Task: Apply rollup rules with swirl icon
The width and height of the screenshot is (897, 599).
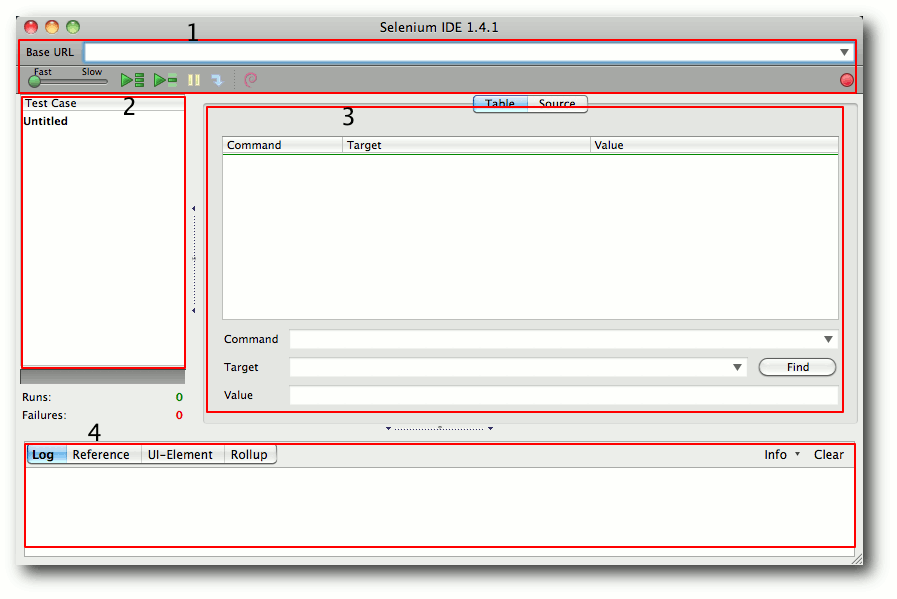Action: click(251, 80)
